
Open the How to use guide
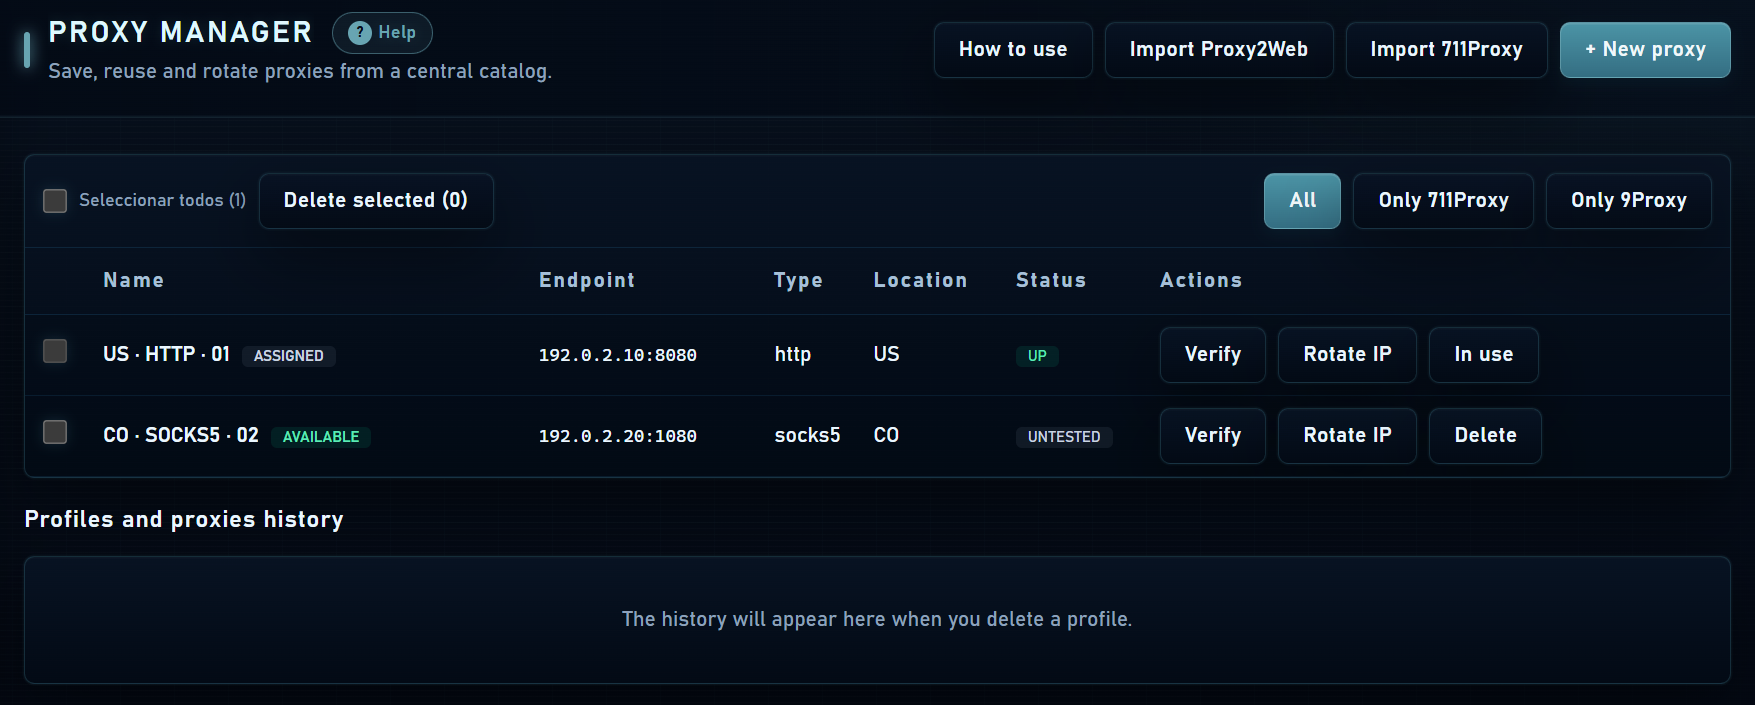tap(1013, 50)
